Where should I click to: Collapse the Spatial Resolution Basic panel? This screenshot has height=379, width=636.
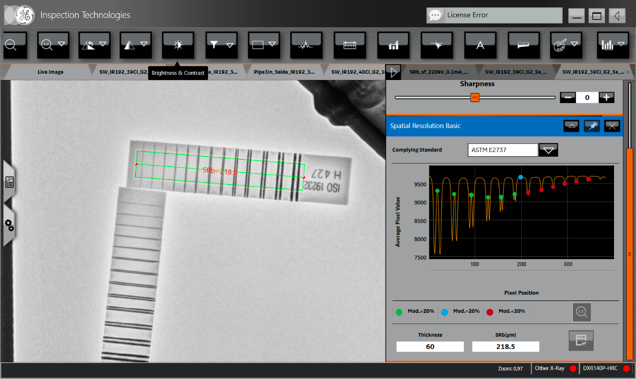571,126
